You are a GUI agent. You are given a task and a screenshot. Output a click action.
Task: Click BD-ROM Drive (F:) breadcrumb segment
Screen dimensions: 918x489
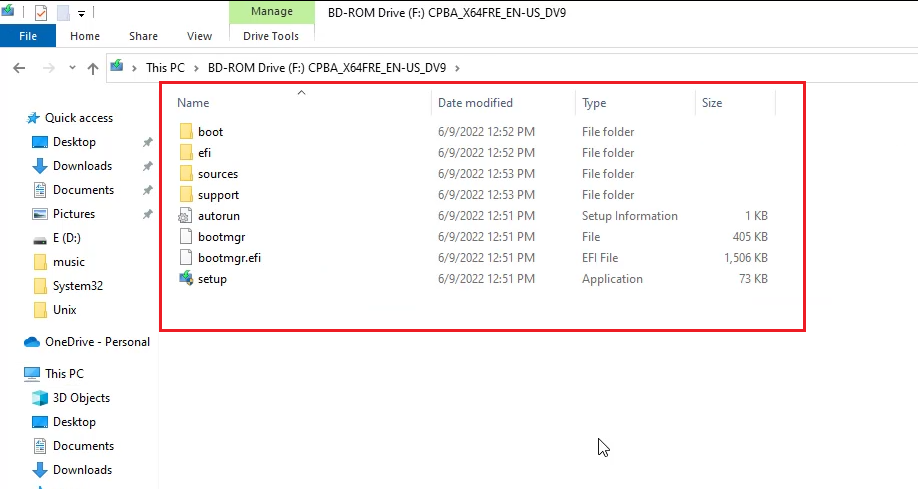tap(327, 68)
